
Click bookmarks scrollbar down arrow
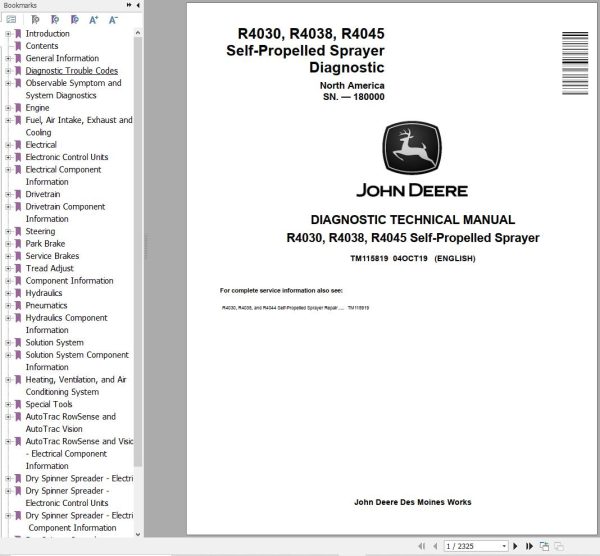pyautogui.click(x=138, y=534)
